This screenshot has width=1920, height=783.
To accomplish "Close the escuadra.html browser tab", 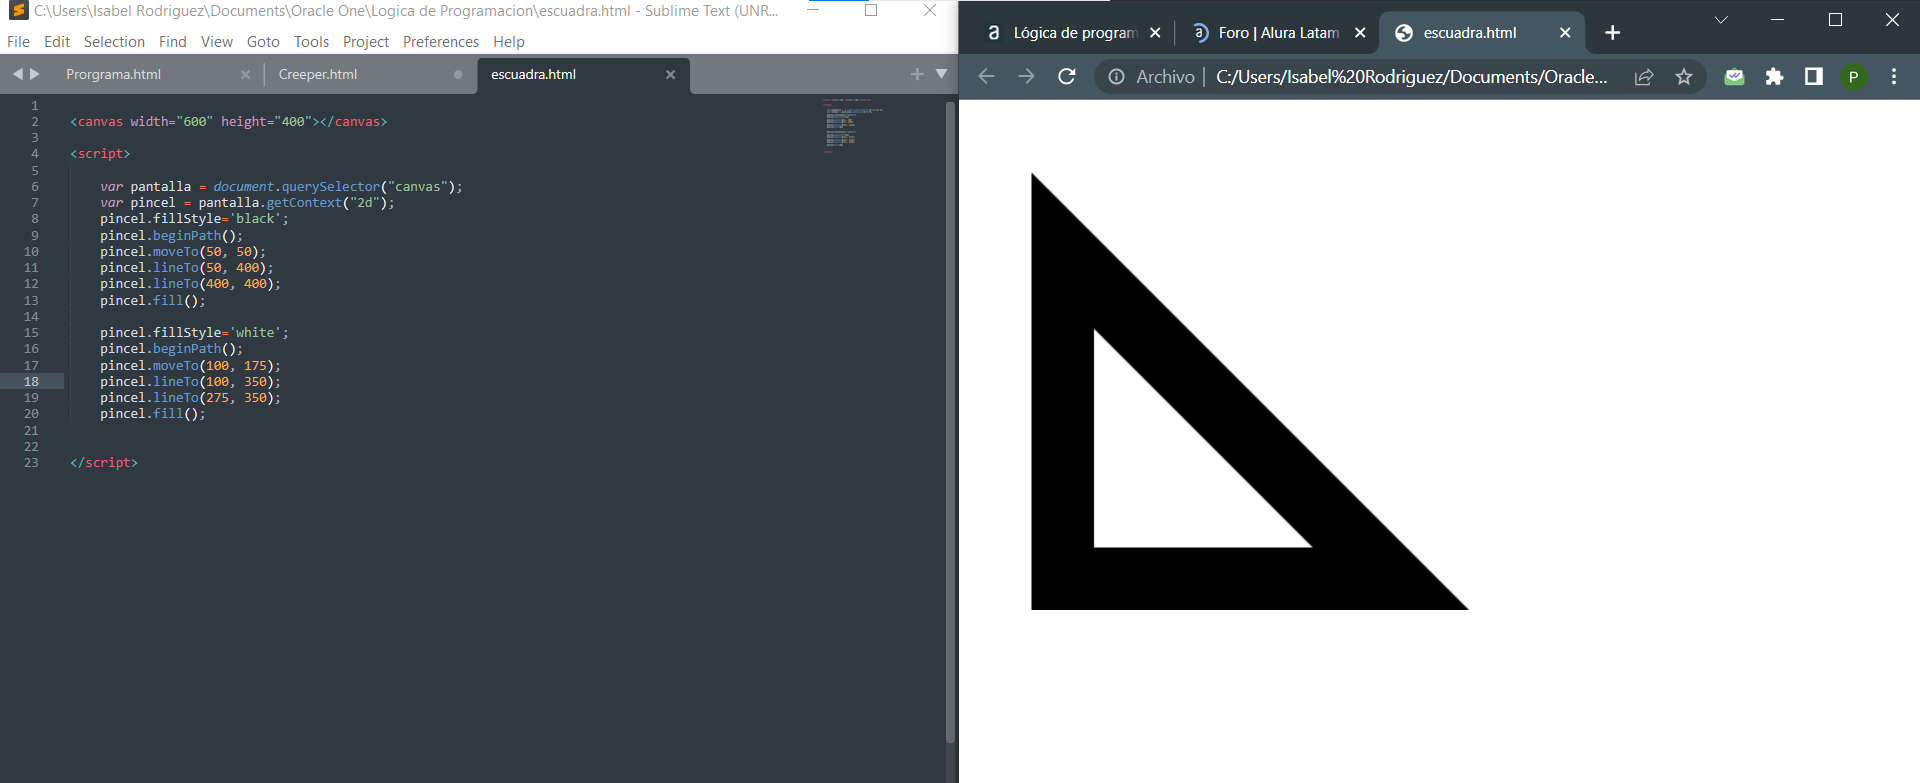I will 1565,33.
